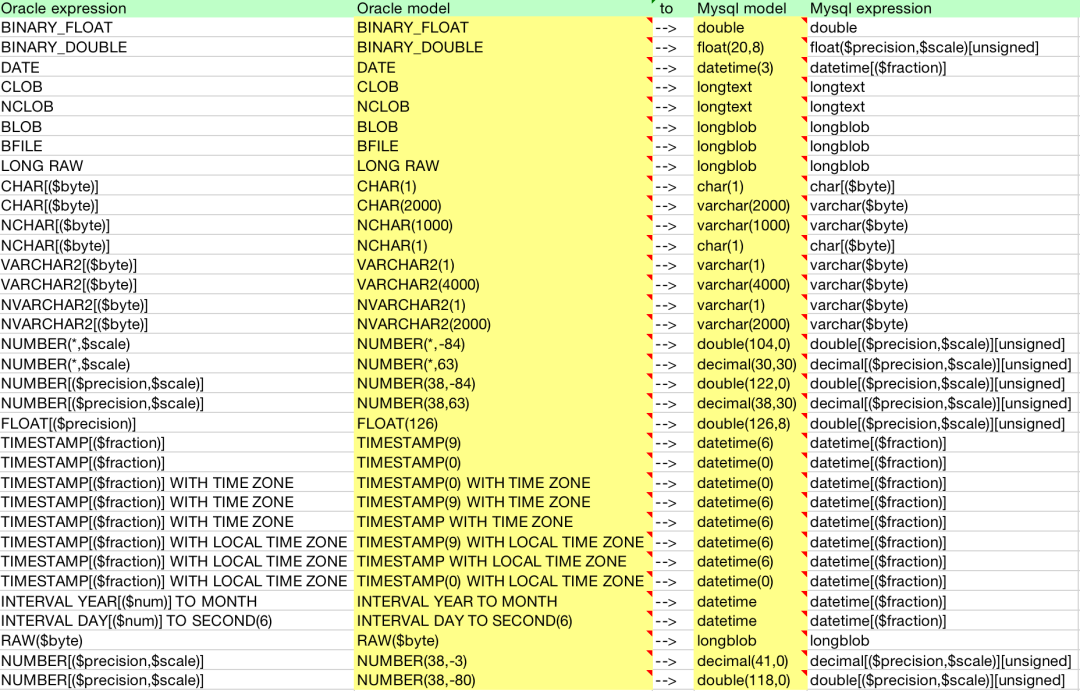
Task: Select cell TIMESTAMP WITH TIME ZONE in Oracle model
Action: pyautogui.click(x=503, y=522)
